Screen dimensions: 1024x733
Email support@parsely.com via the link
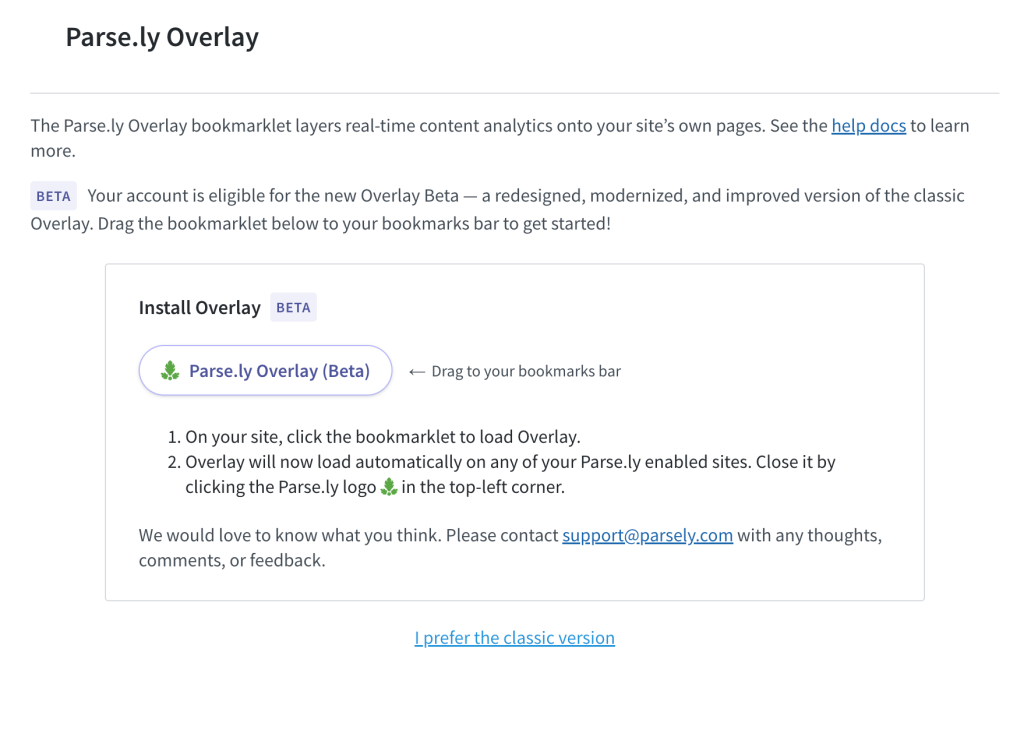tap(647, 535)
